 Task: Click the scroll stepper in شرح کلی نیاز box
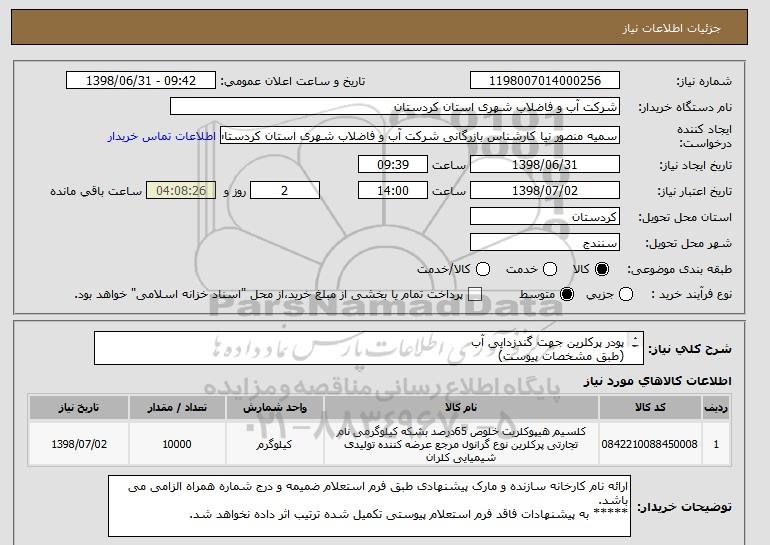point(635,342)
